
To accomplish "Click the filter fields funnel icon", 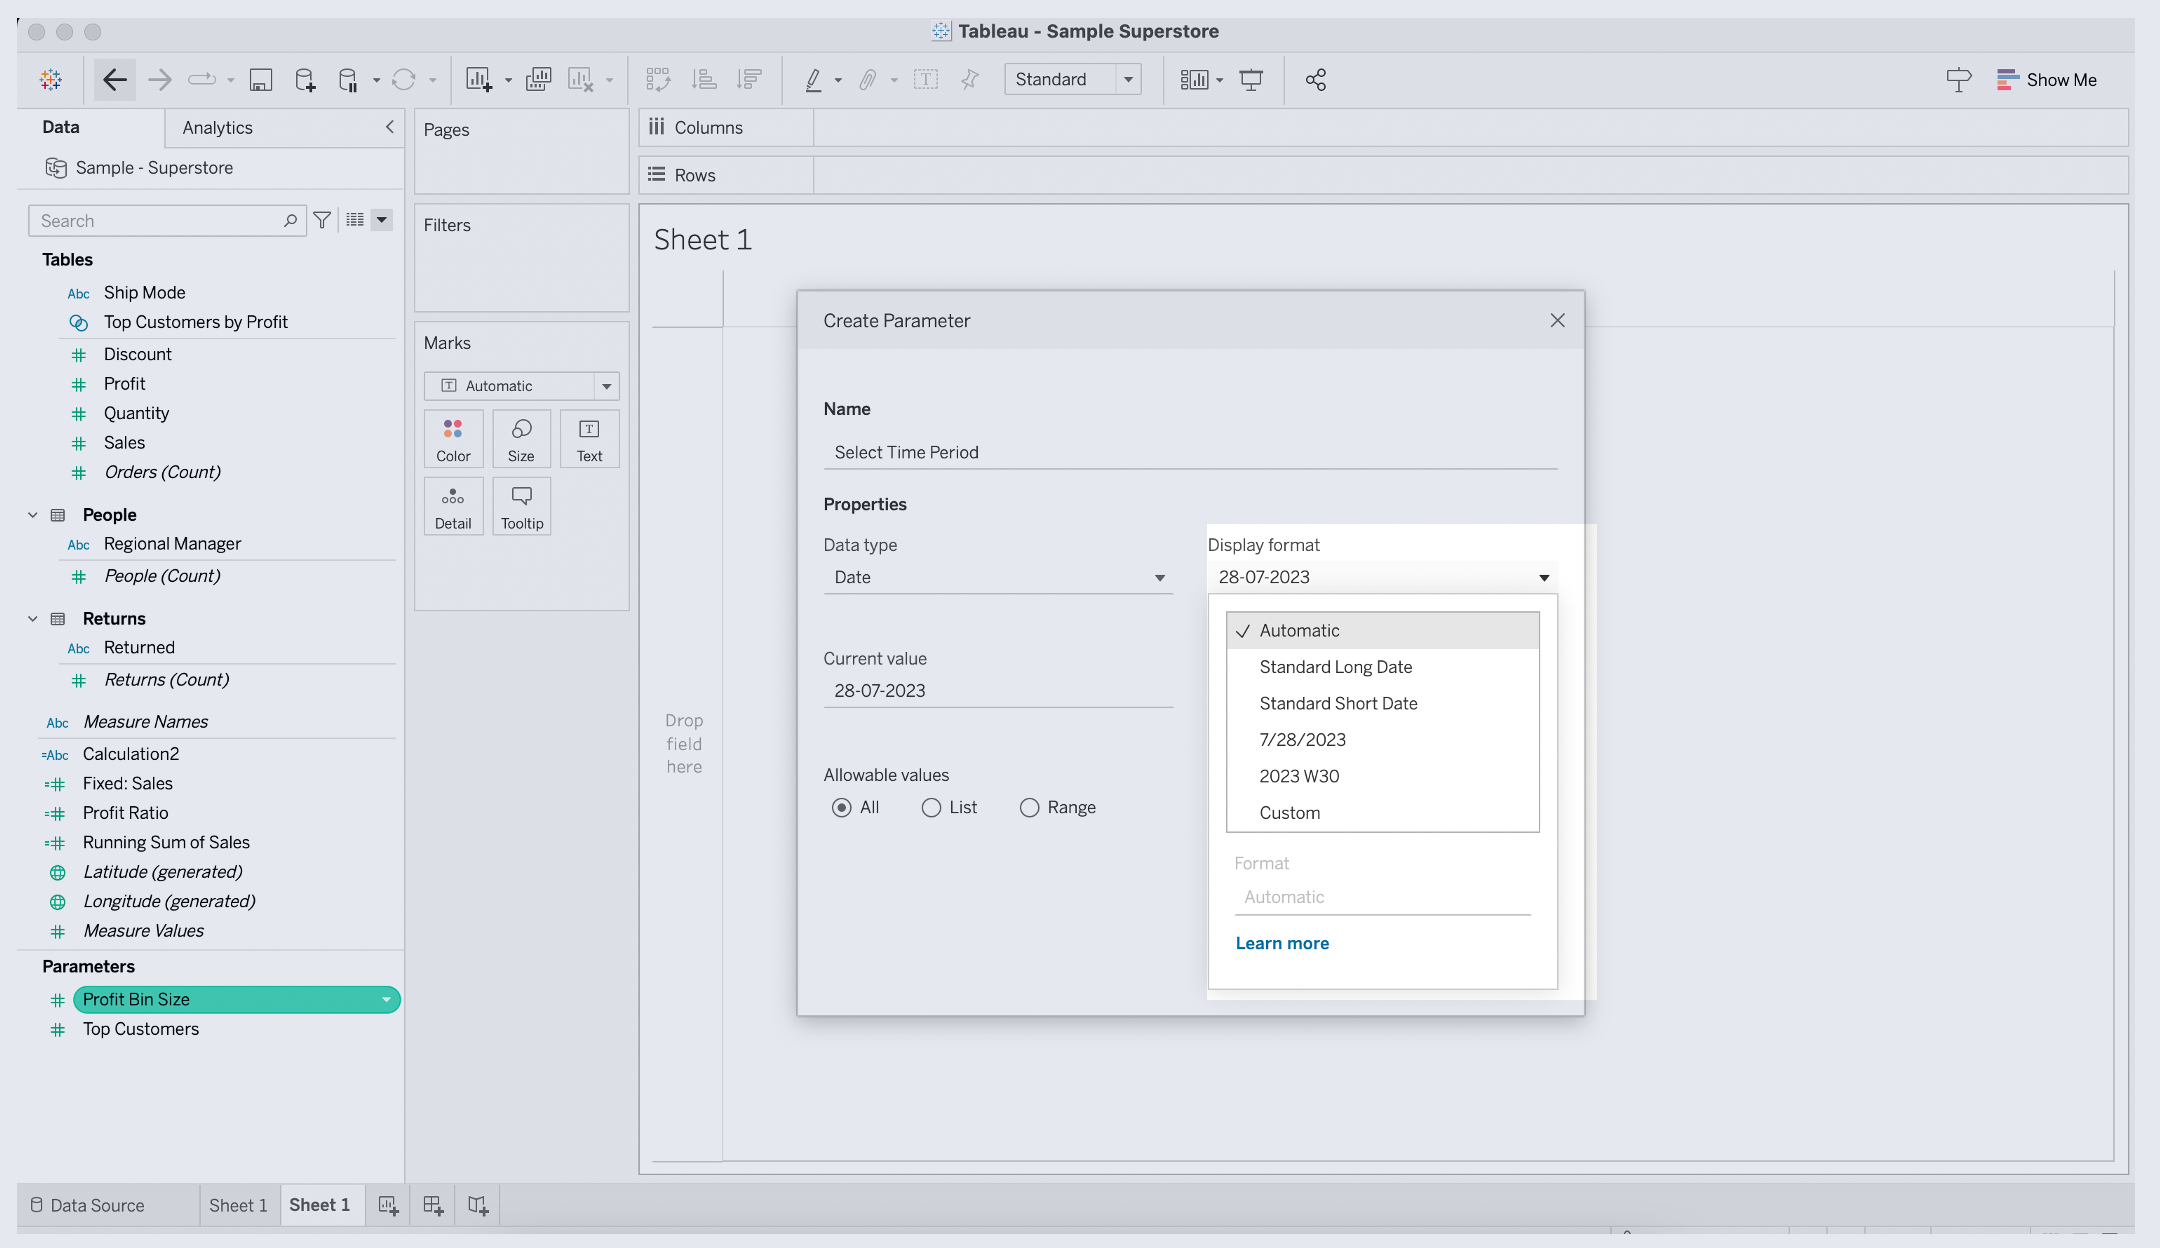I will click(x=322, y=220).
